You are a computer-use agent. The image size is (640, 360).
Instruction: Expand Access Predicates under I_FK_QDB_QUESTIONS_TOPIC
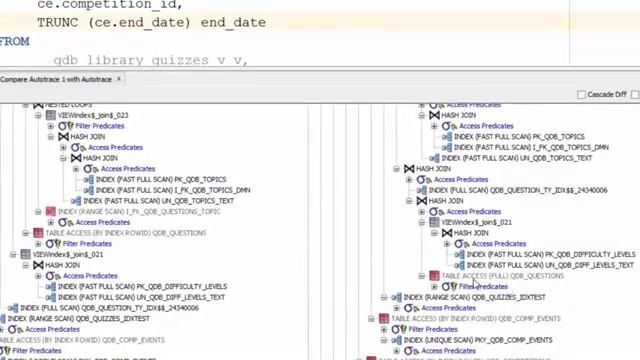point(51,222)
